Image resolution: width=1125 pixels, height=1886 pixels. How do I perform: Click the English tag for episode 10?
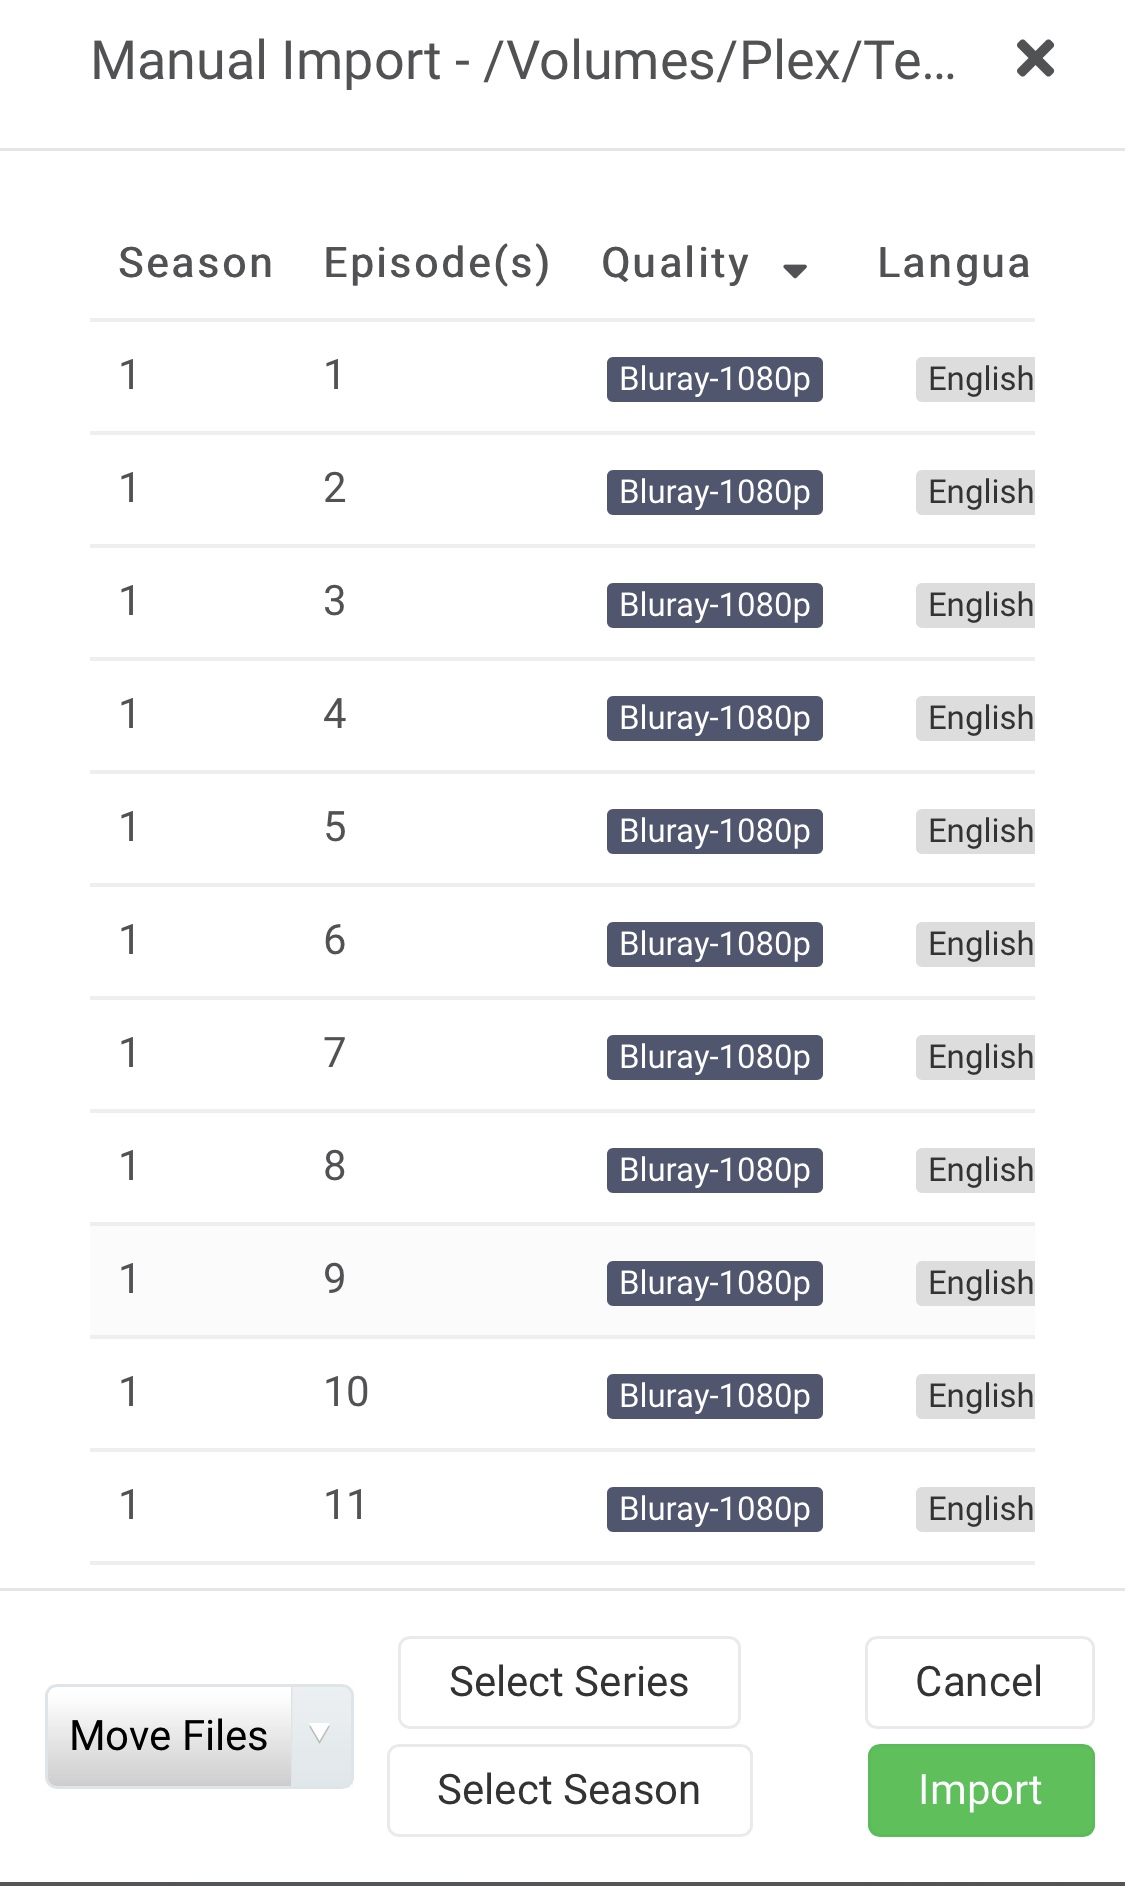(975, 1396)
